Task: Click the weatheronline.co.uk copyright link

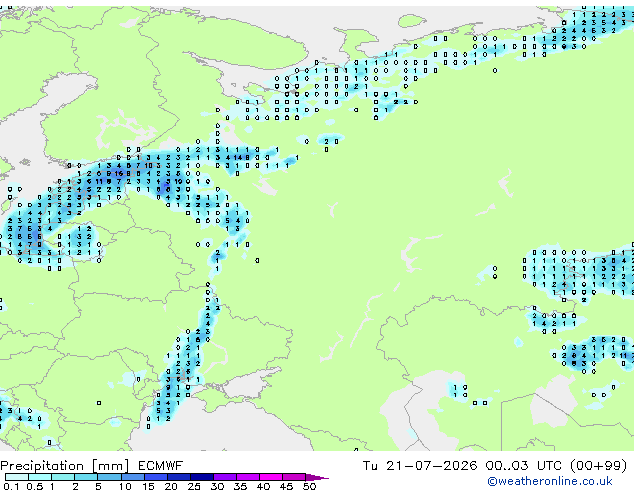Action: [x=550, y=481]
